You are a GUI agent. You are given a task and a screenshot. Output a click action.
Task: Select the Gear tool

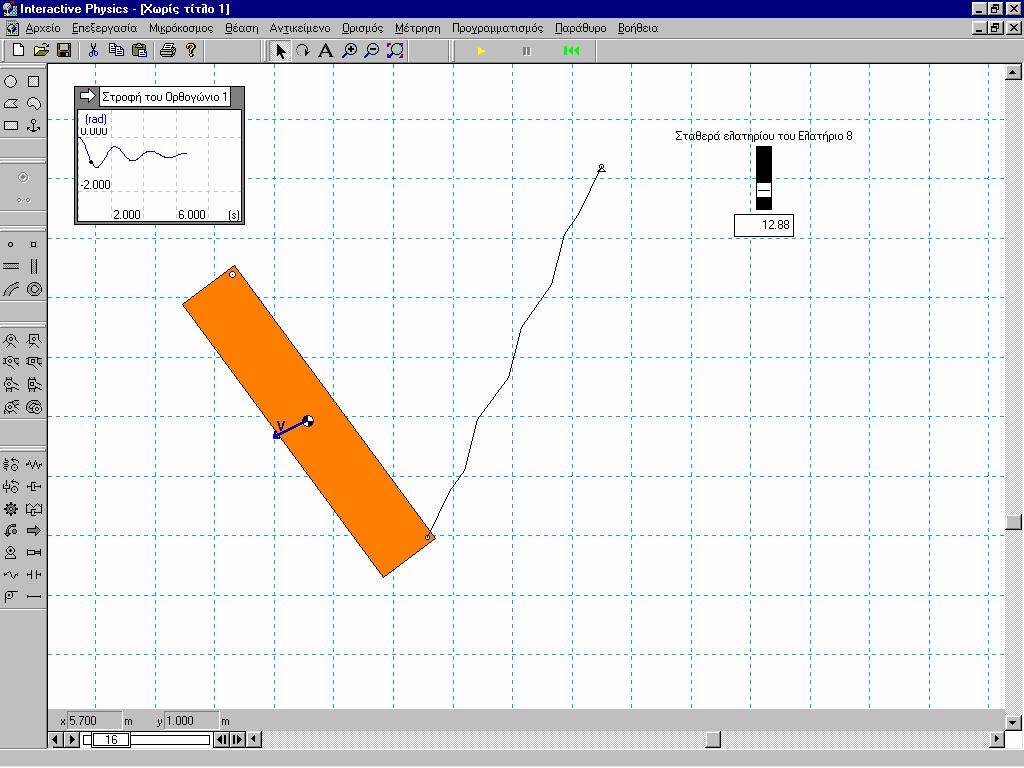click(x=10, y=509)
